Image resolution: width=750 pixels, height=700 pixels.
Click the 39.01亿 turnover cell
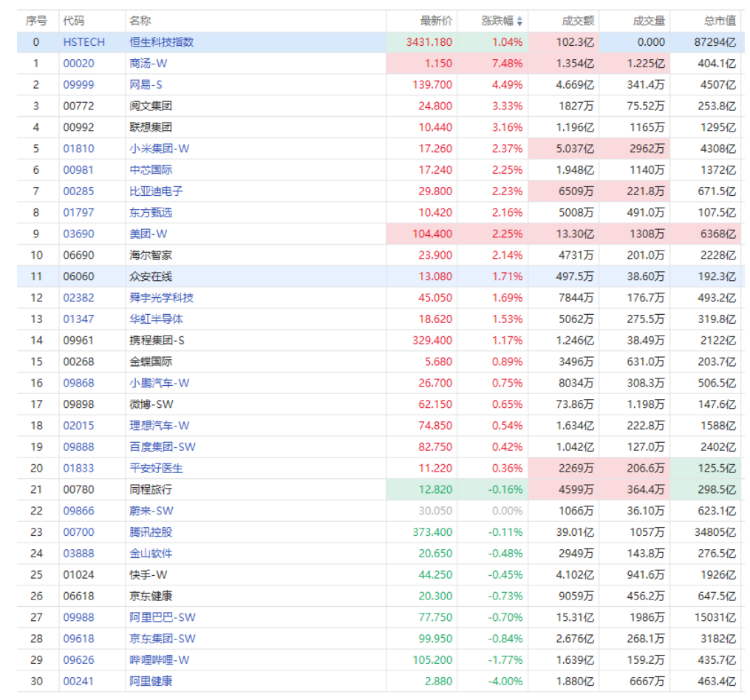click(575, 532)
